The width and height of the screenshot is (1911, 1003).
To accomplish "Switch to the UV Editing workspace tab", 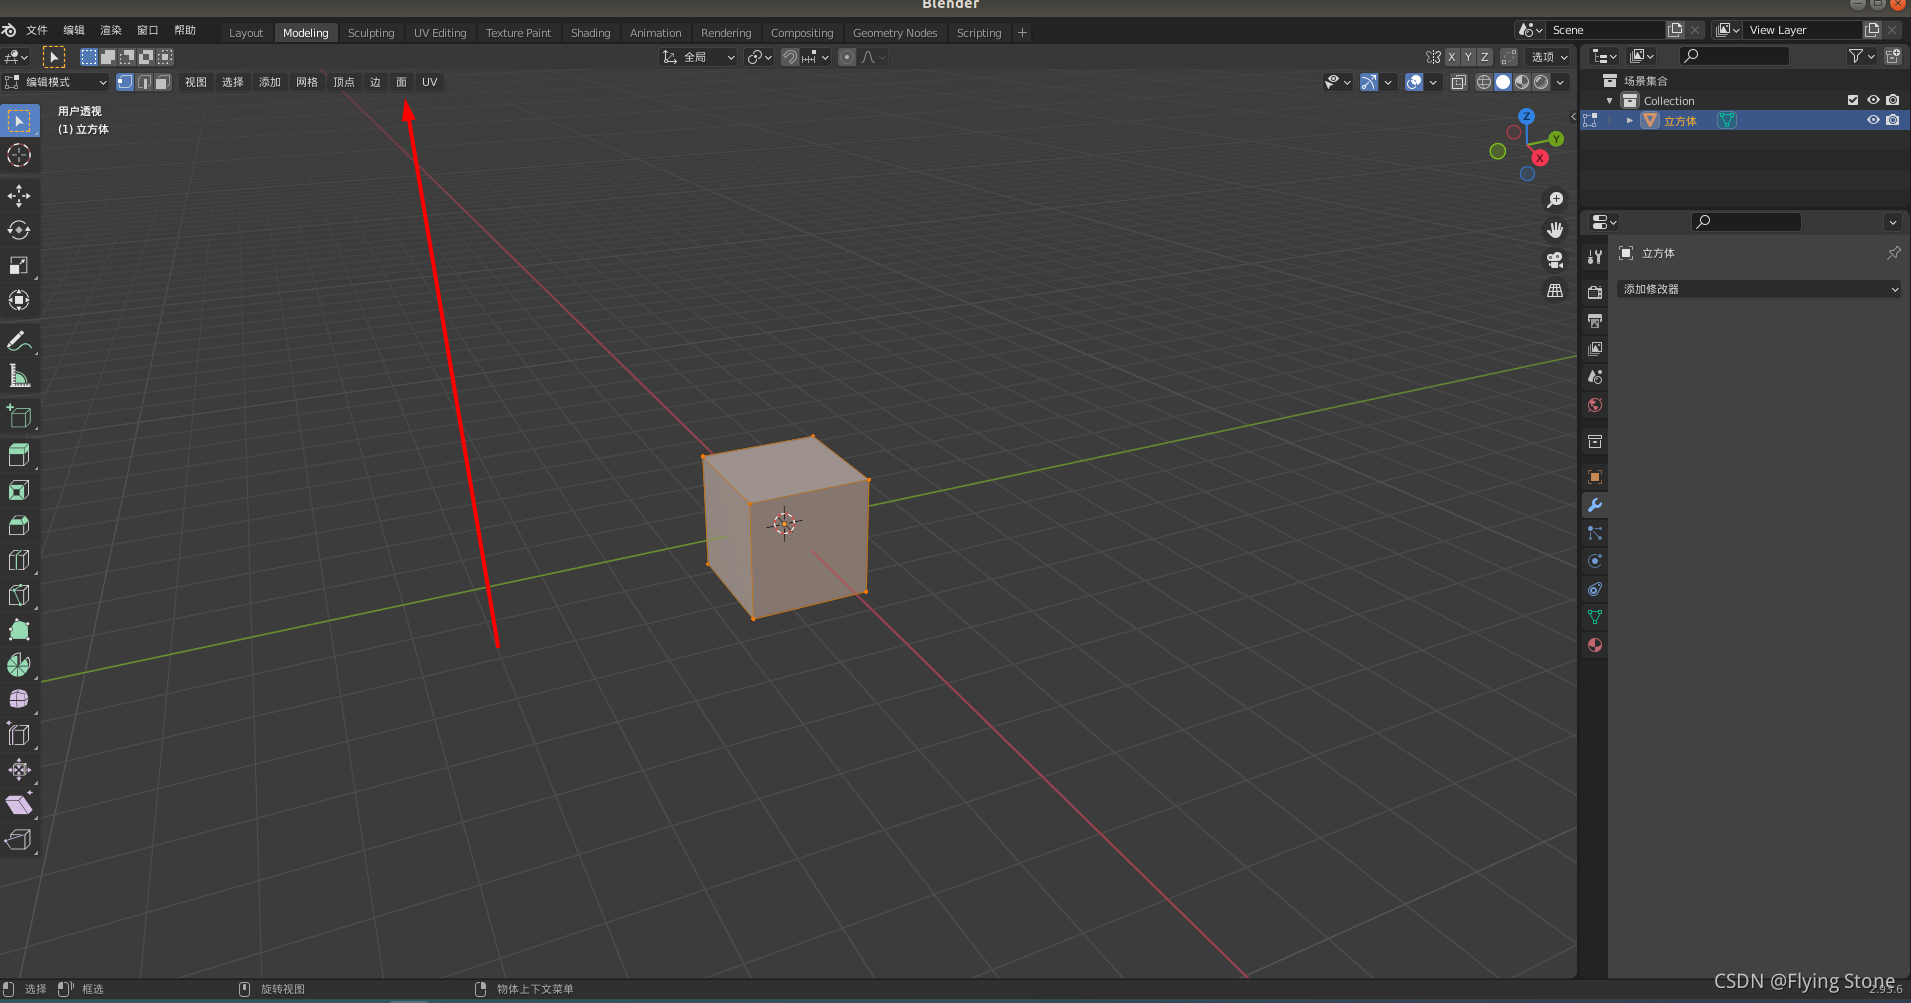I will tap(440, 33).
